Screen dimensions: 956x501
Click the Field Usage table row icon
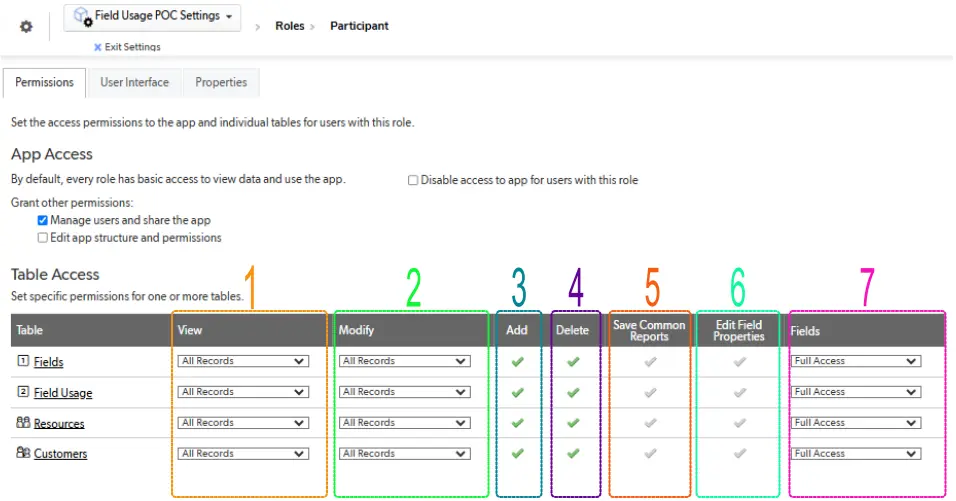pyautogui.click(x=23, y=392)
